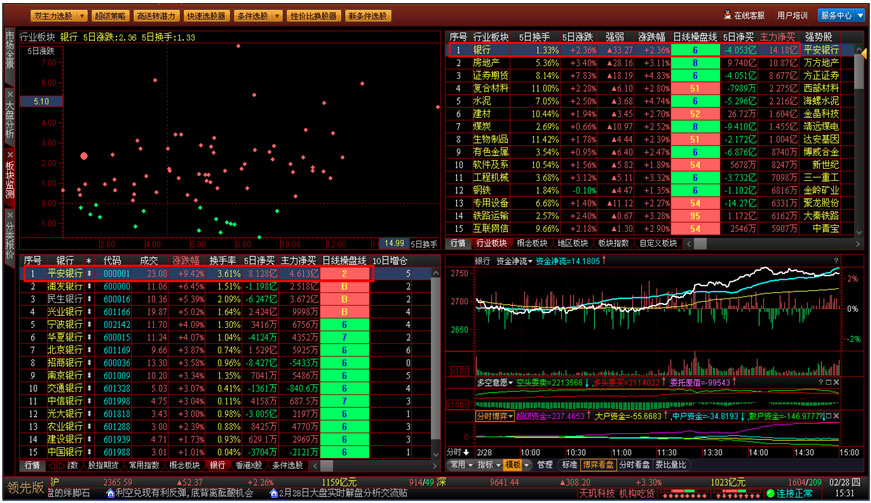Sort the stock list by the 换手率 column header

click(223, 260)
